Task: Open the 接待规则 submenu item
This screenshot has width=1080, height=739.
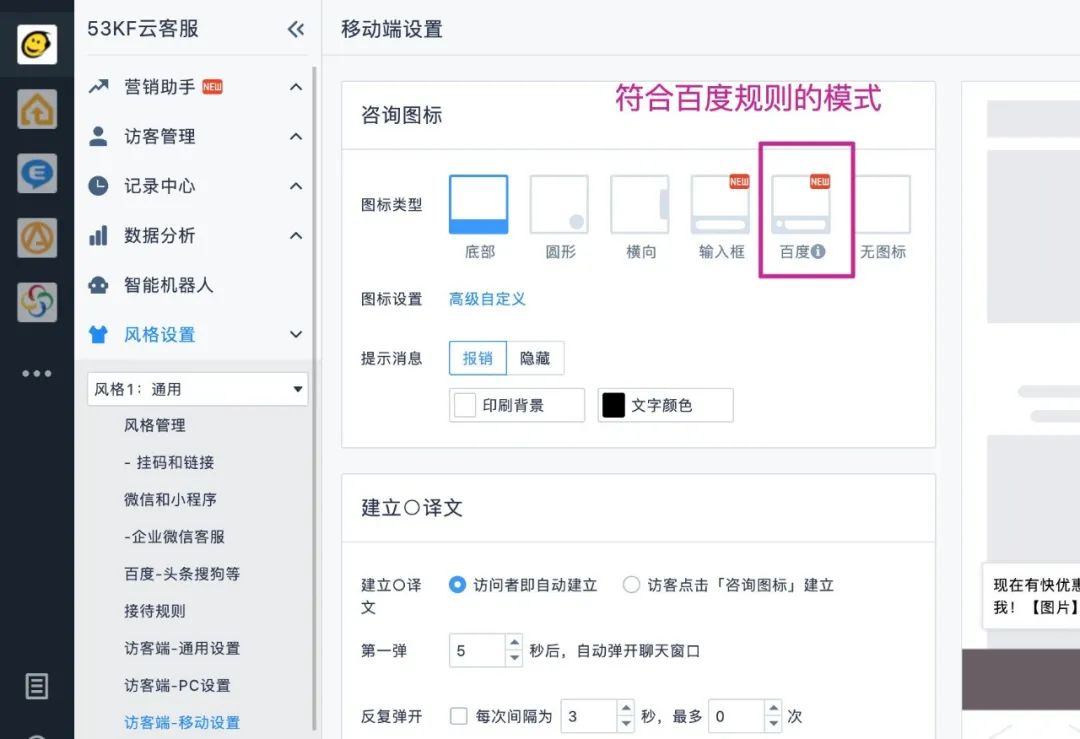Action: (x=155, y=612)
